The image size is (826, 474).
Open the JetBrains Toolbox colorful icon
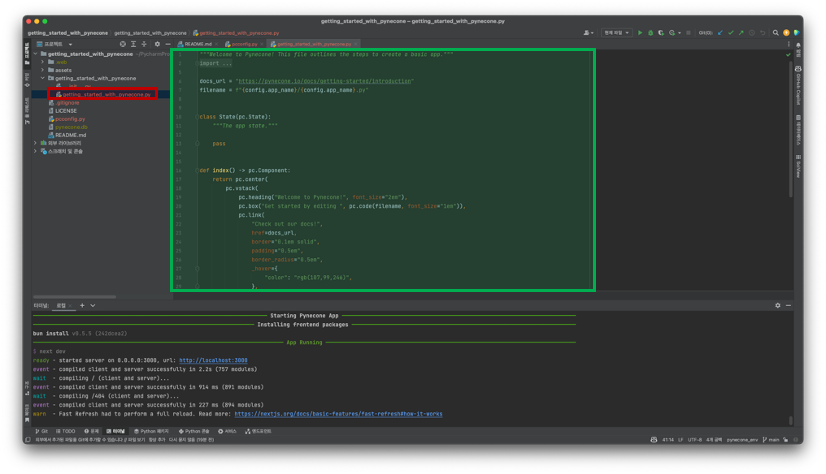coord(796,33)
